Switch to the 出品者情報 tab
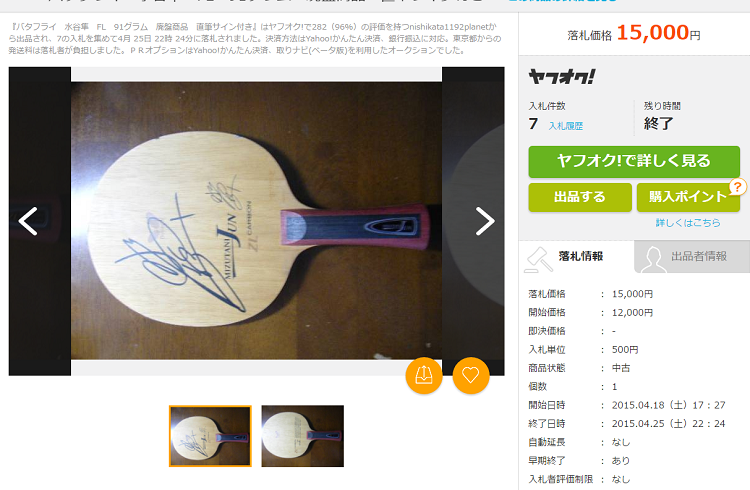This screenshot has width=750, height=490. (x=692, y=257)
